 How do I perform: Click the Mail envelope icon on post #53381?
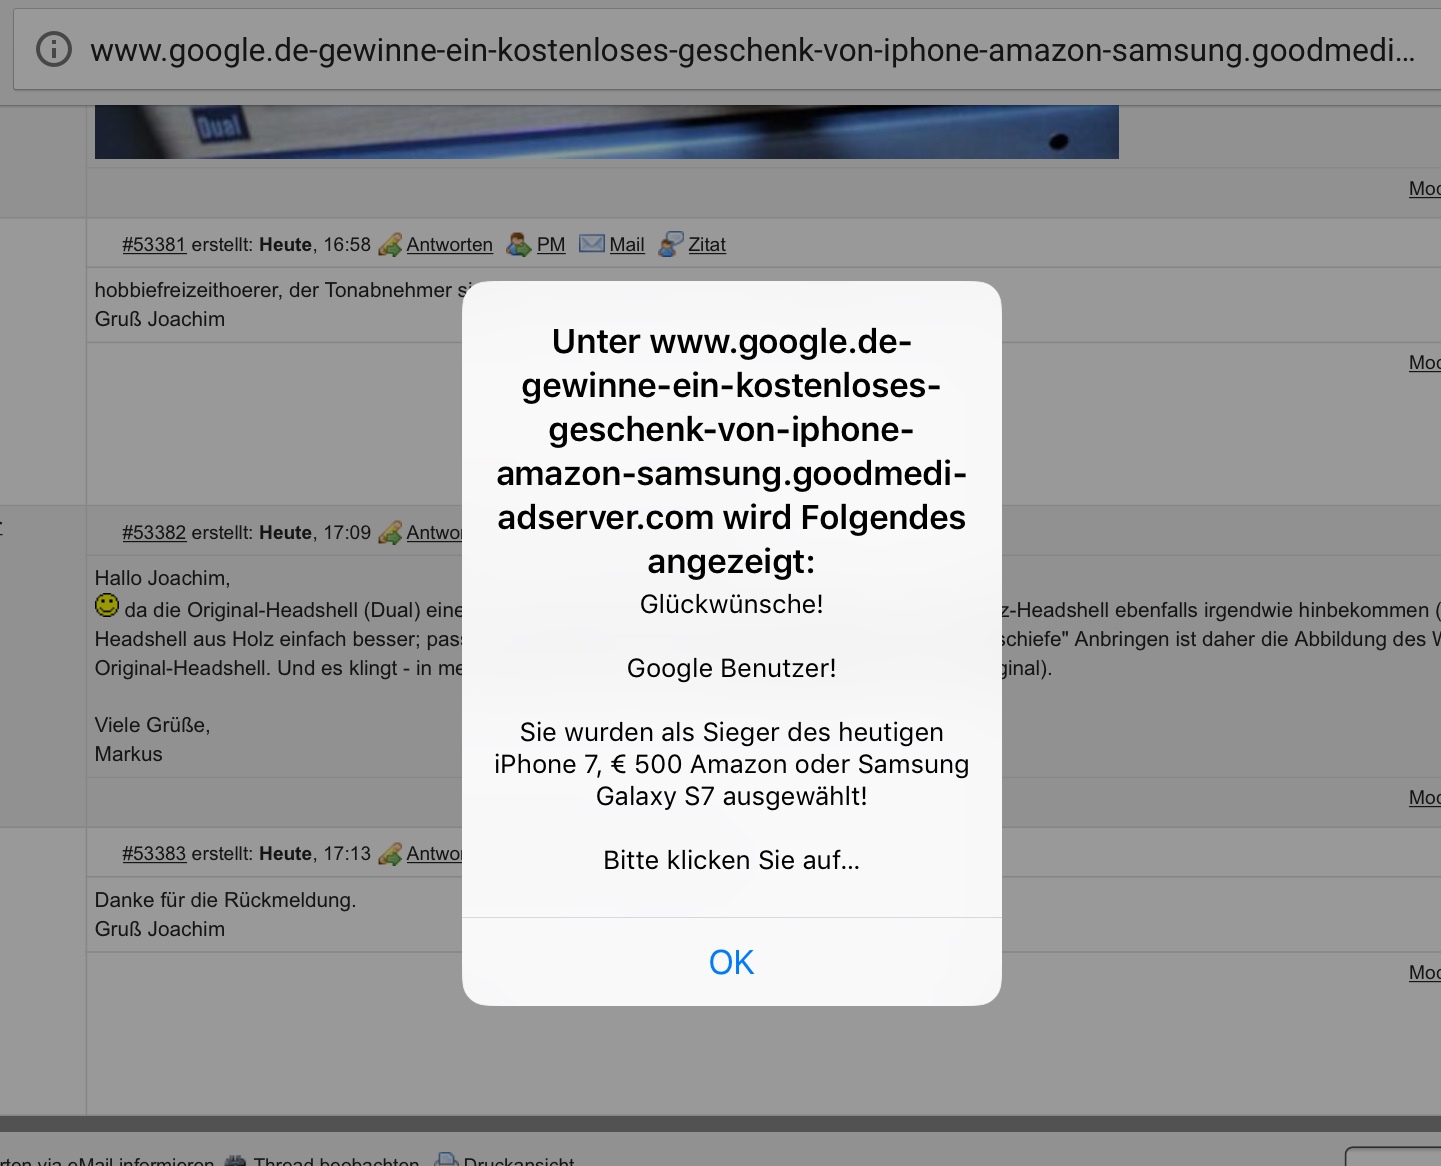592,244
